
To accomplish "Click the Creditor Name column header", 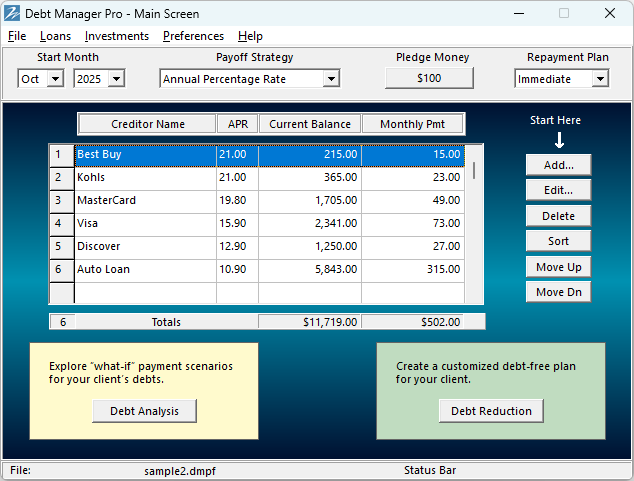I will [x=148, y=124].
